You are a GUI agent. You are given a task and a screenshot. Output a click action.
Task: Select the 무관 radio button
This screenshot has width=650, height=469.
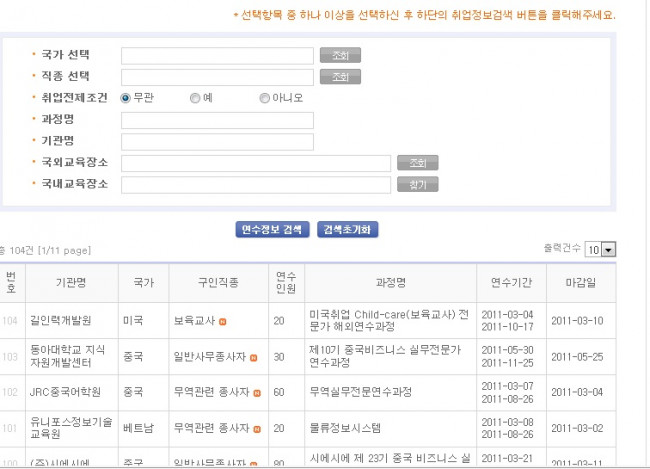[126, 98]
